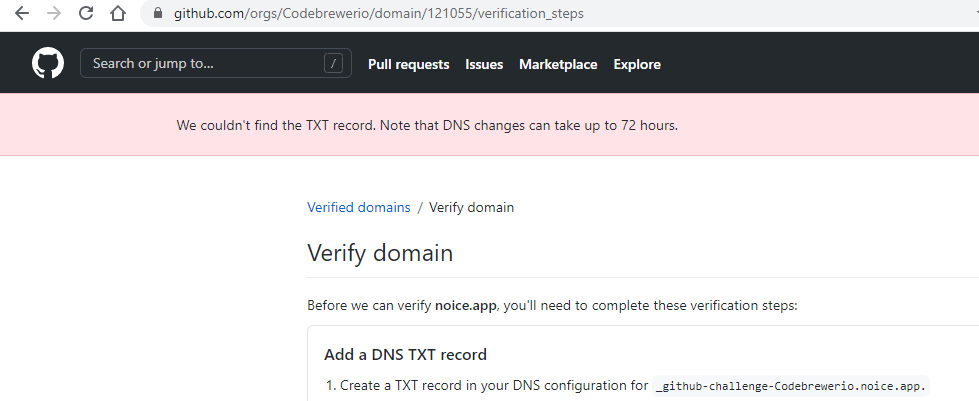
Task: Click the TXT record not found error banner
Action: point(490,124)
